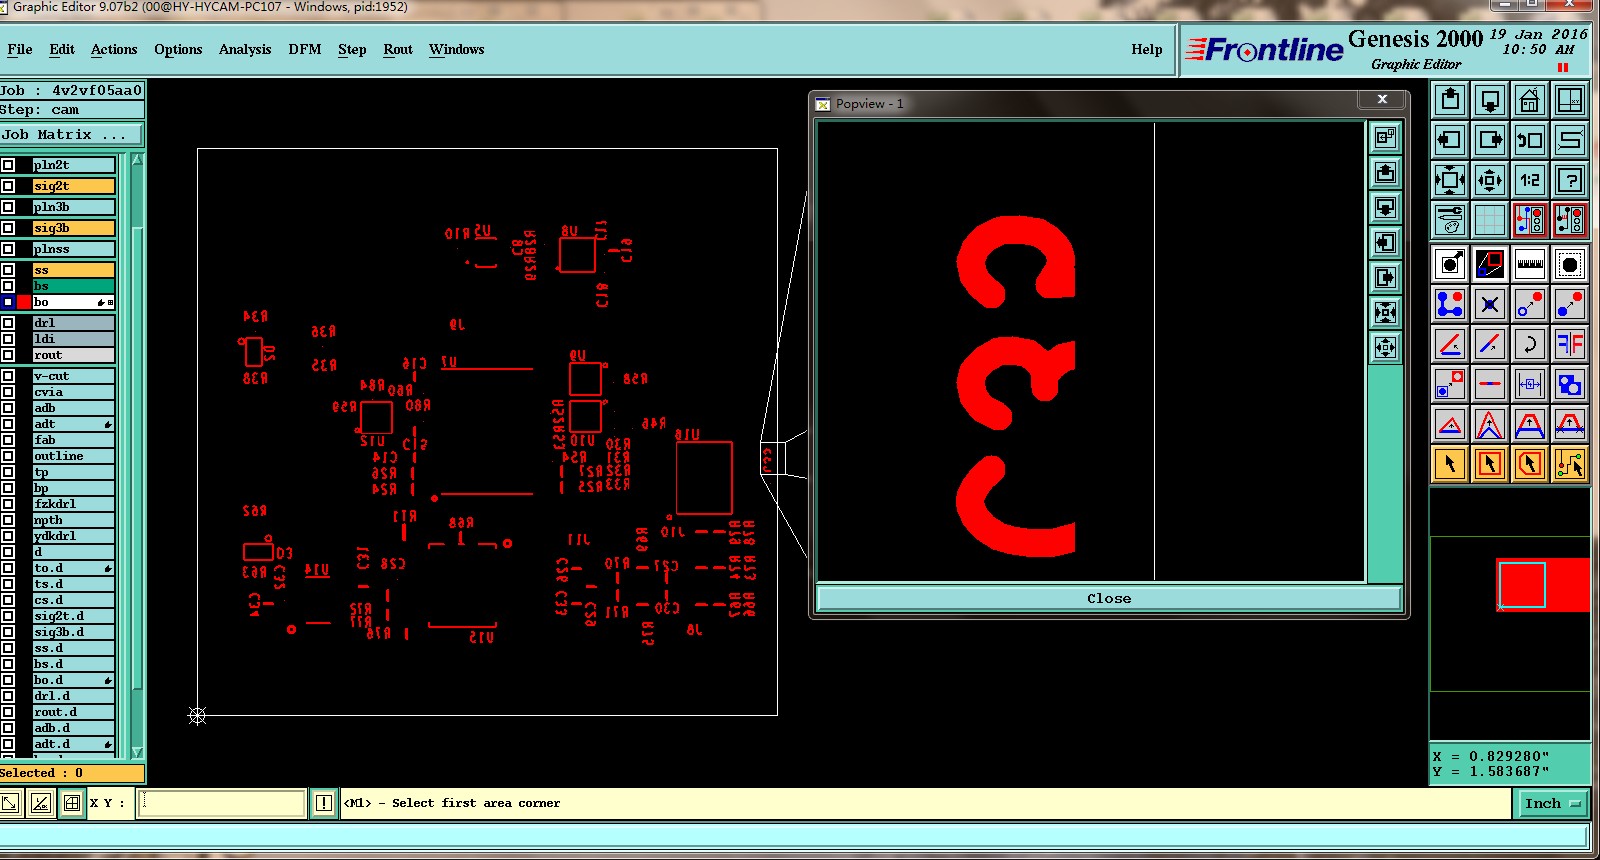This screenshot has width=1600, height=860.
Task: Open the Analysis menu
Action: tap(245, 49)
